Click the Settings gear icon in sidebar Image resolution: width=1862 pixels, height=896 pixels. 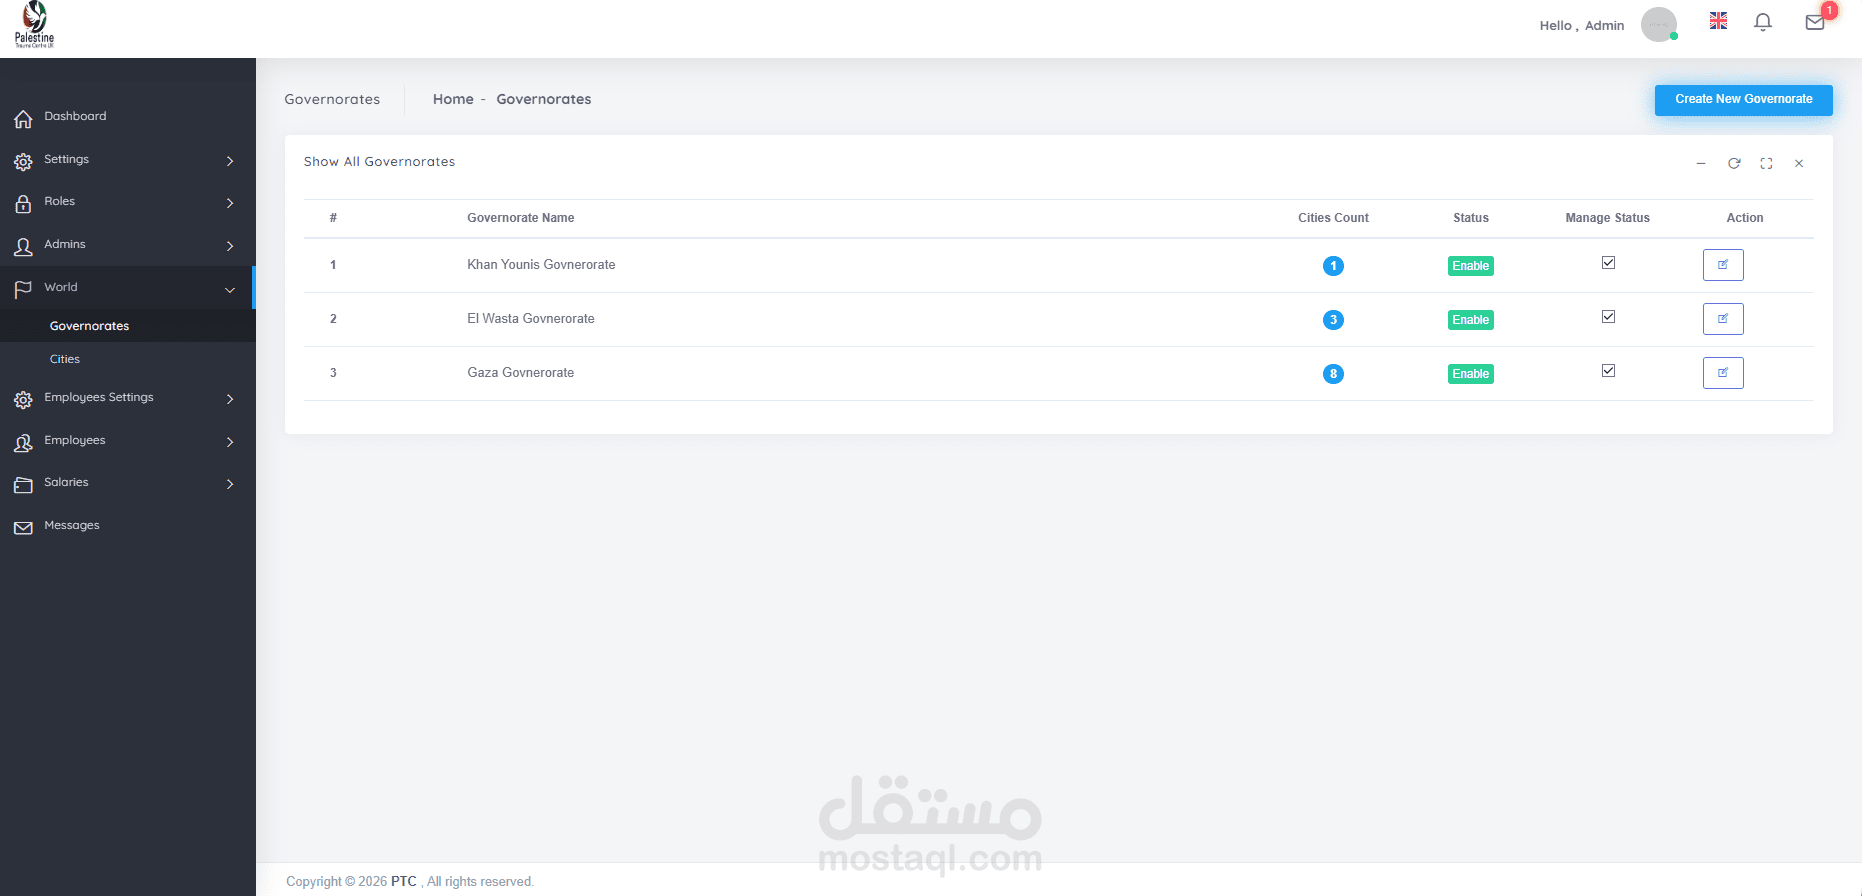click(23, 162)
